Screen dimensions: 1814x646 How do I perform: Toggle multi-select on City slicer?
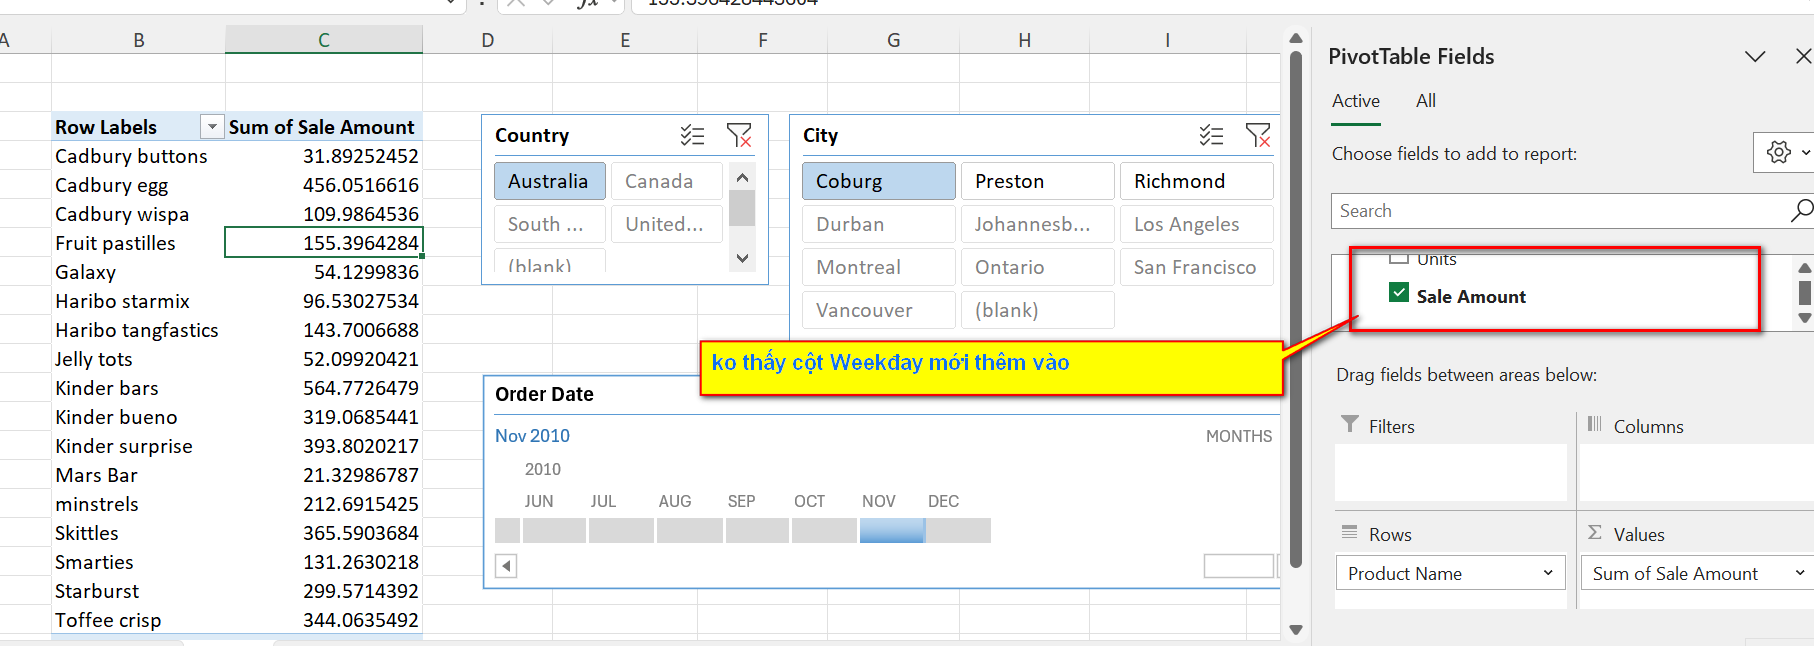tap(1211, 135)
